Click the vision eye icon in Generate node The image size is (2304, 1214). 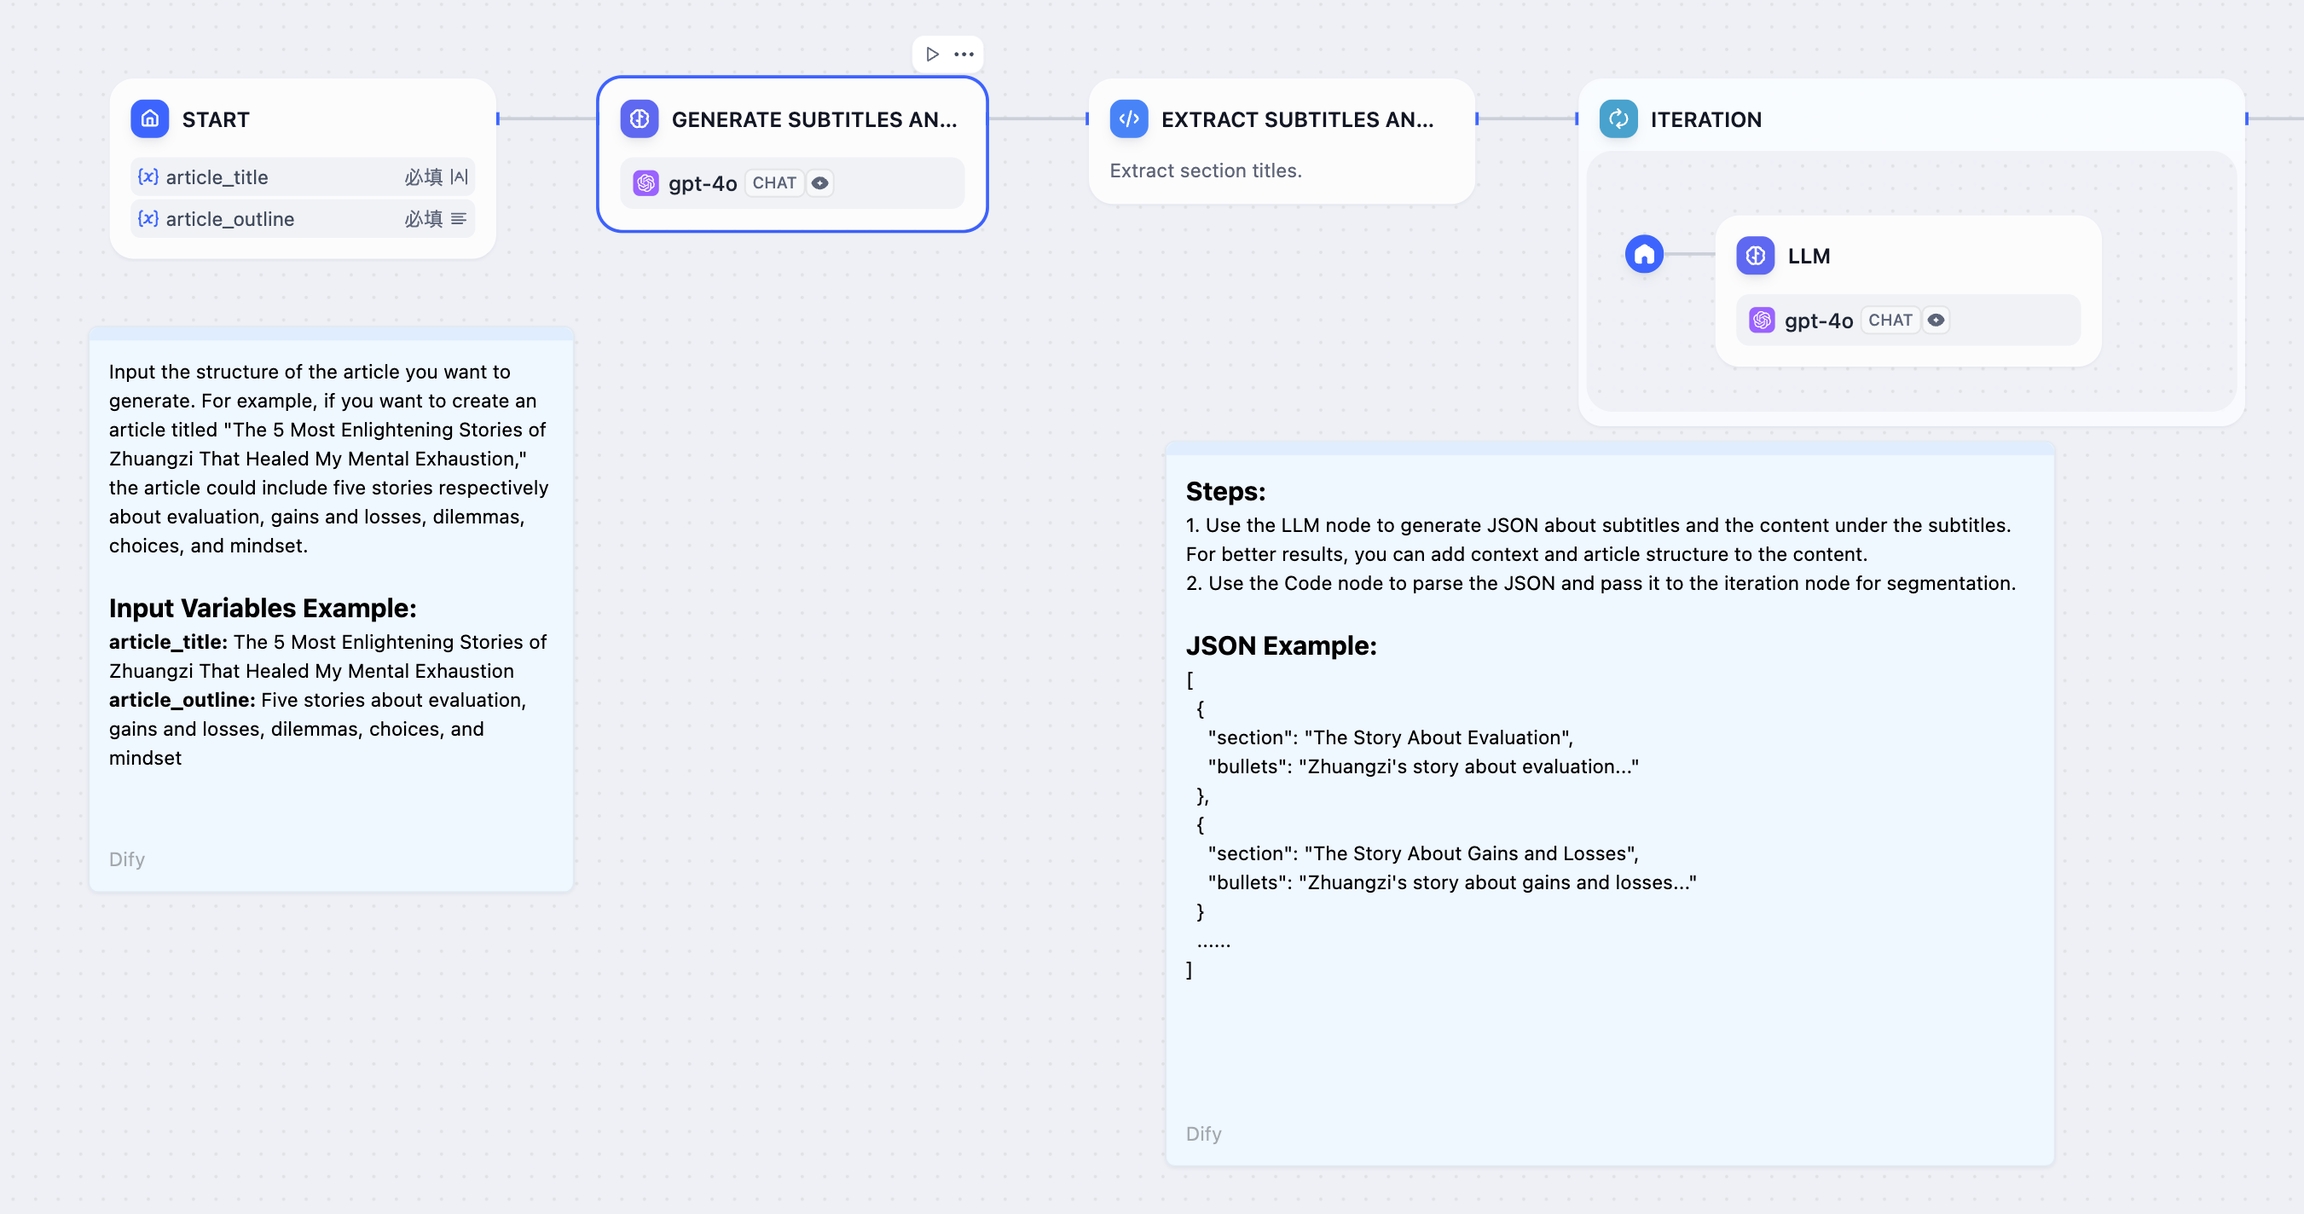click(x=820, y=183)
